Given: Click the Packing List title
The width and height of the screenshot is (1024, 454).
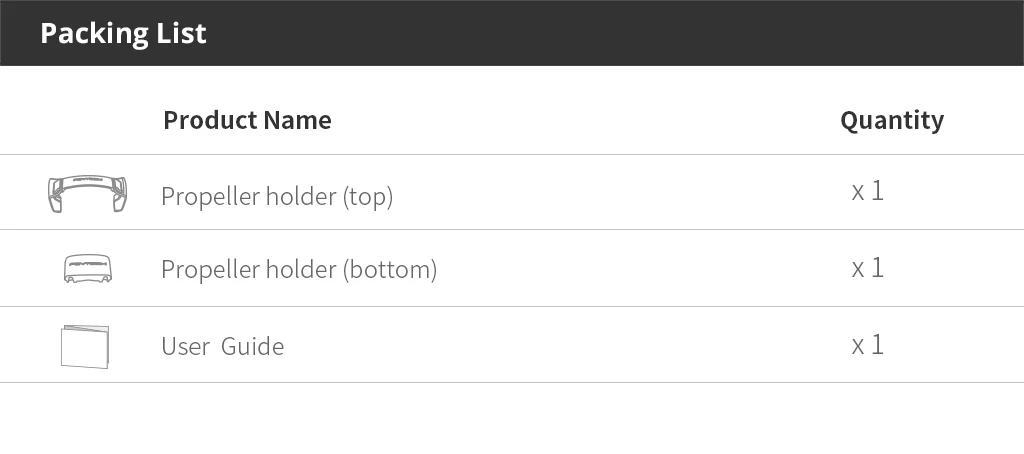Looking at the screenshot, I should [x=123, y=33].
